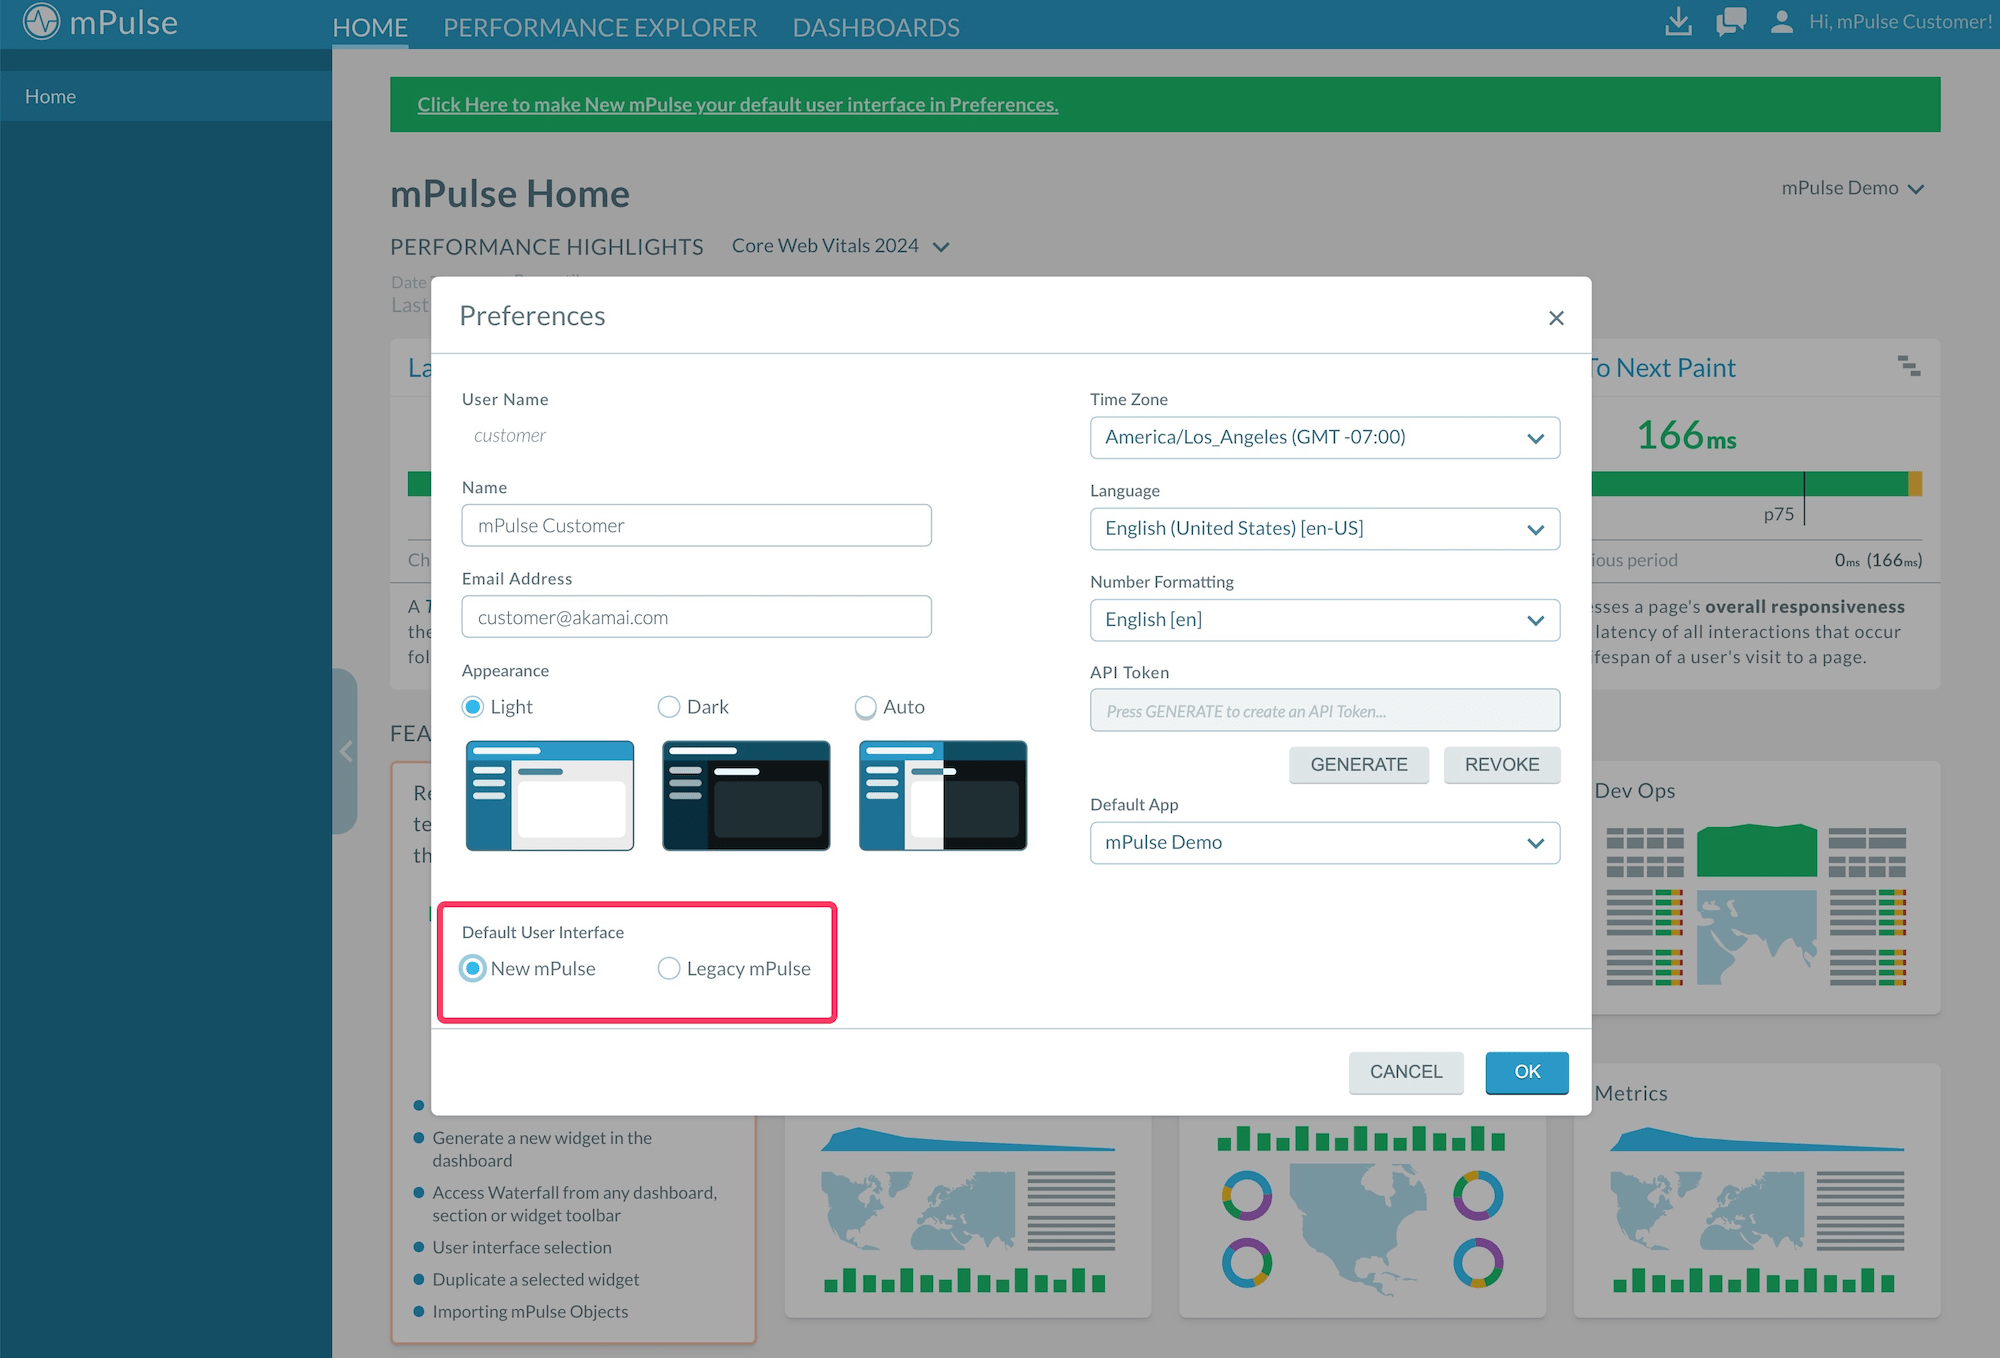The image size is (2000, 1358).
Task: Select Legacy mPulse as default user interface
Action: click(668, 968)
